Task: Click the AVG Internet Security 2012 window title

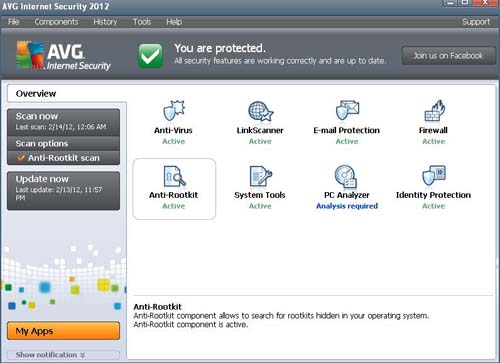Action: 56,6
